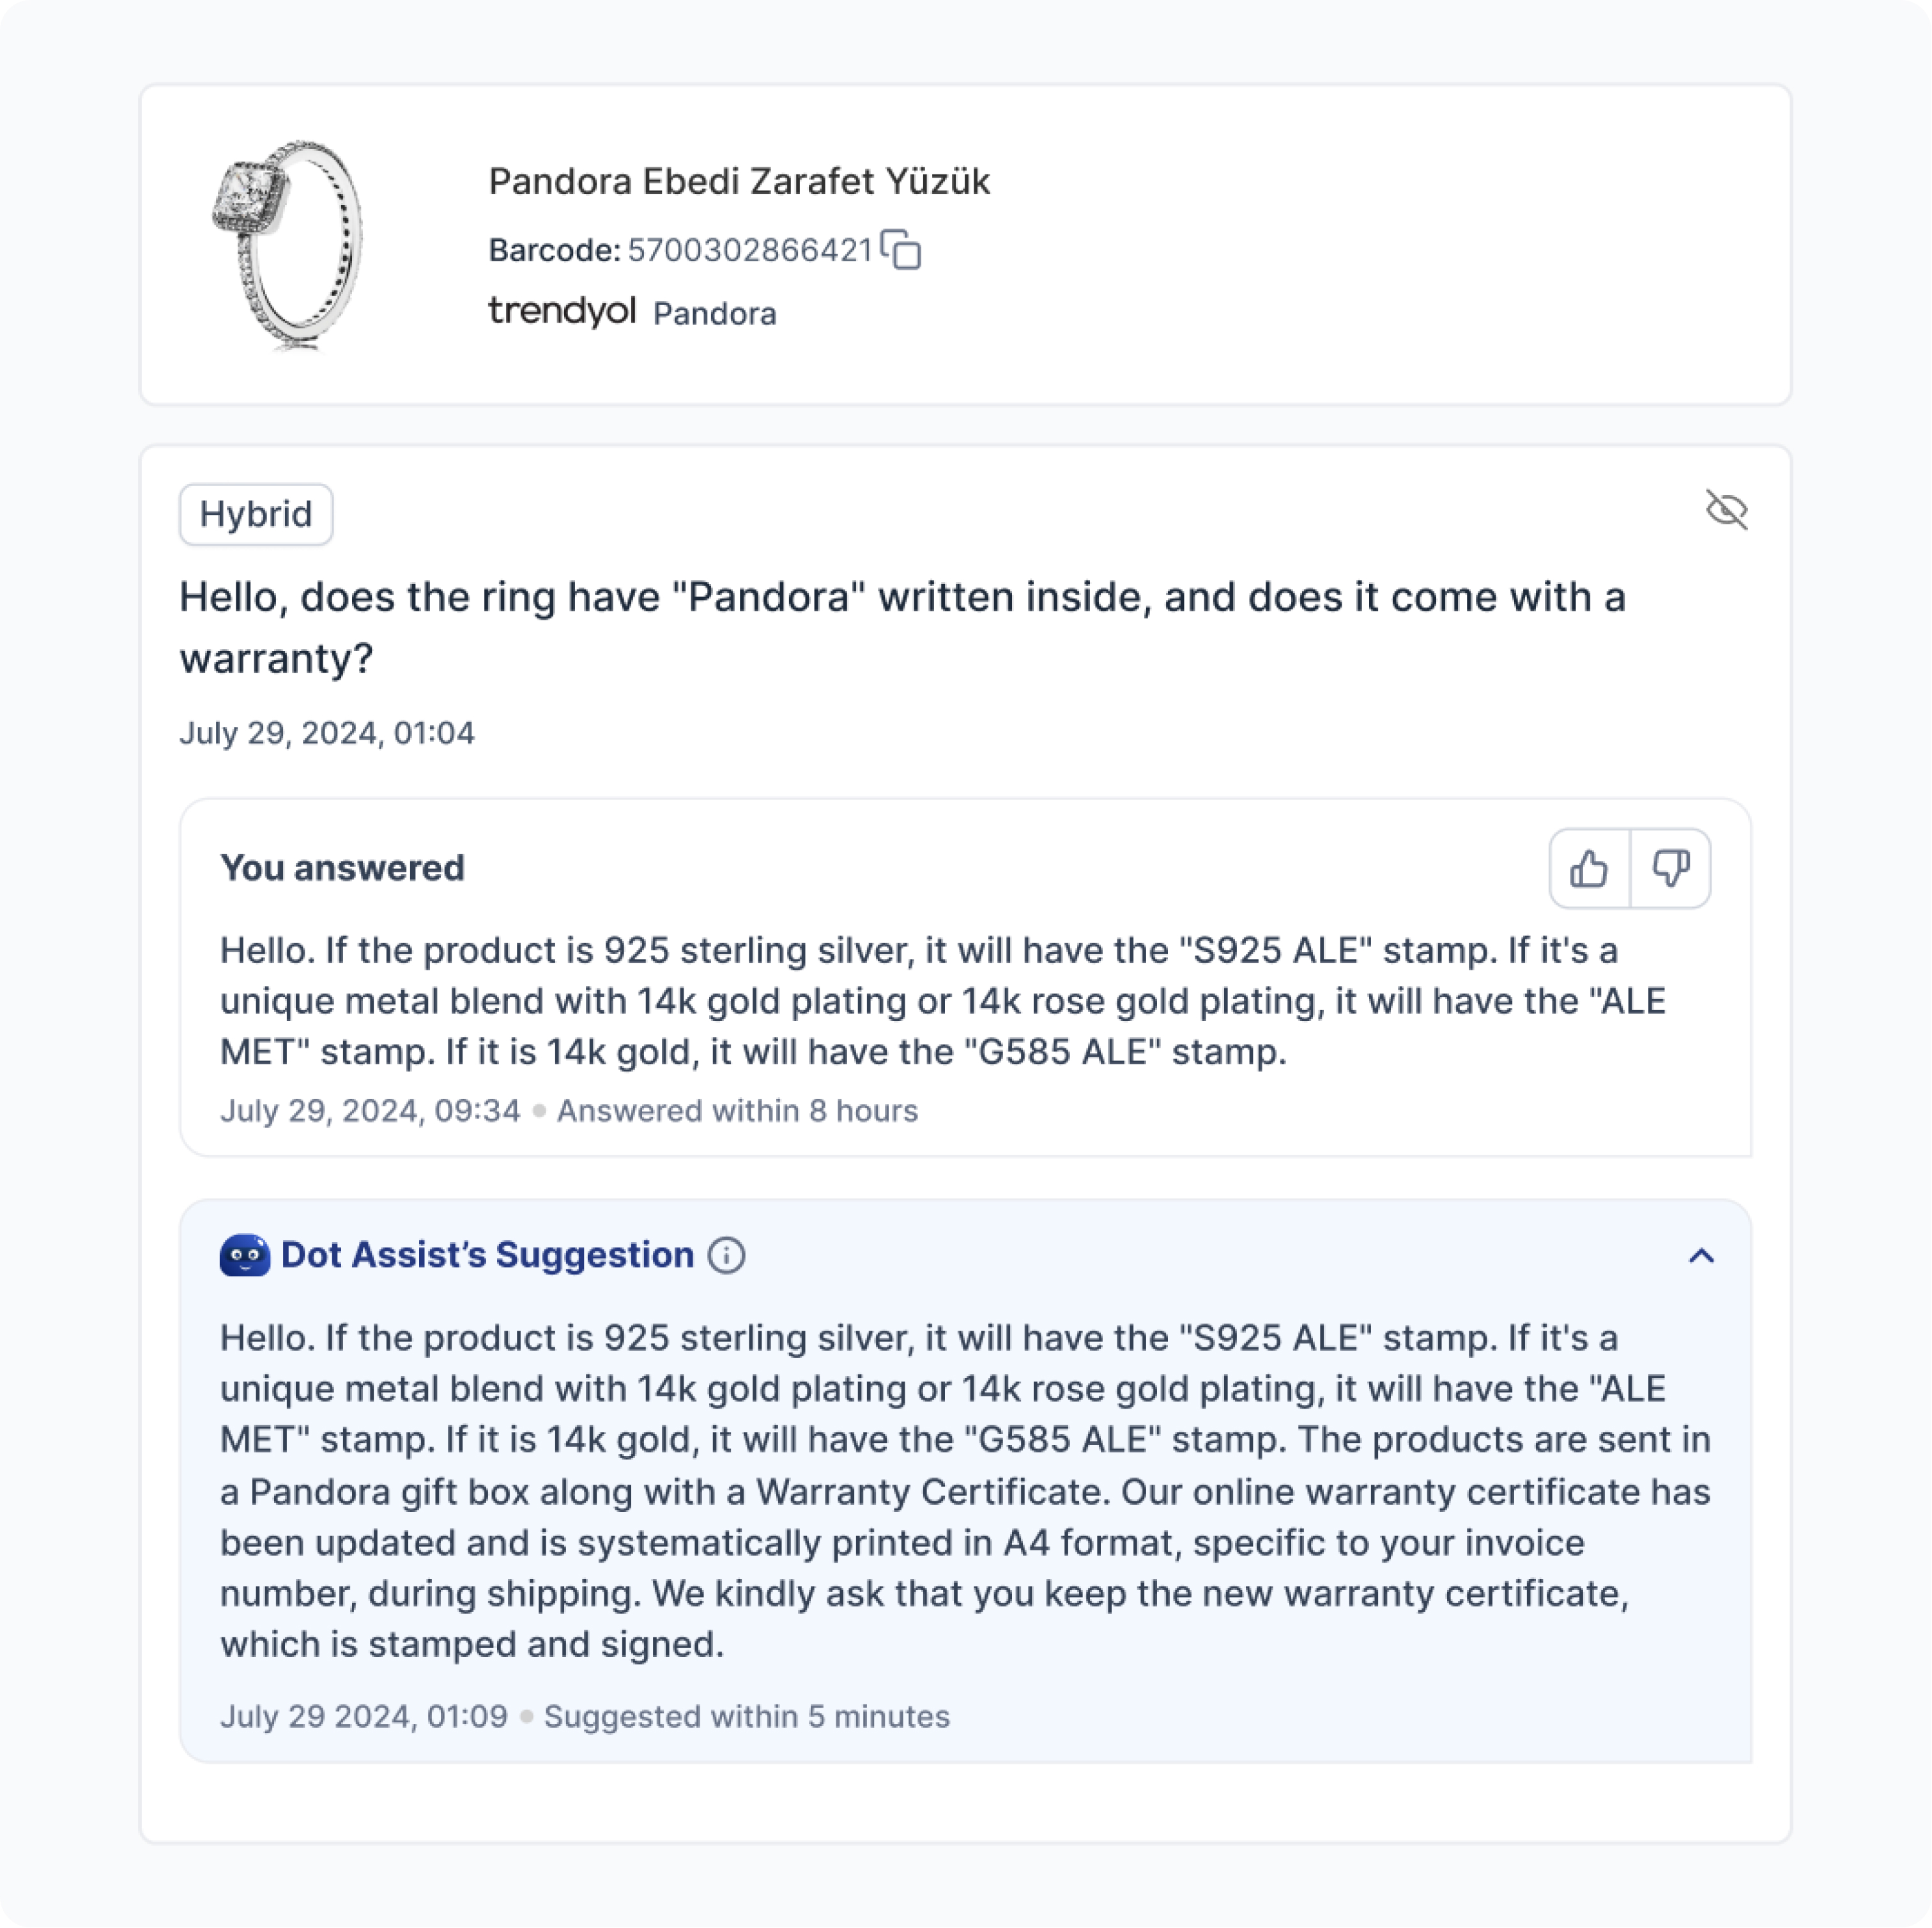Click the Dot Assist's Suggestion heading
Image resolution: width=1932 pixels, height=1928 pixels.
click(487, 1255)
